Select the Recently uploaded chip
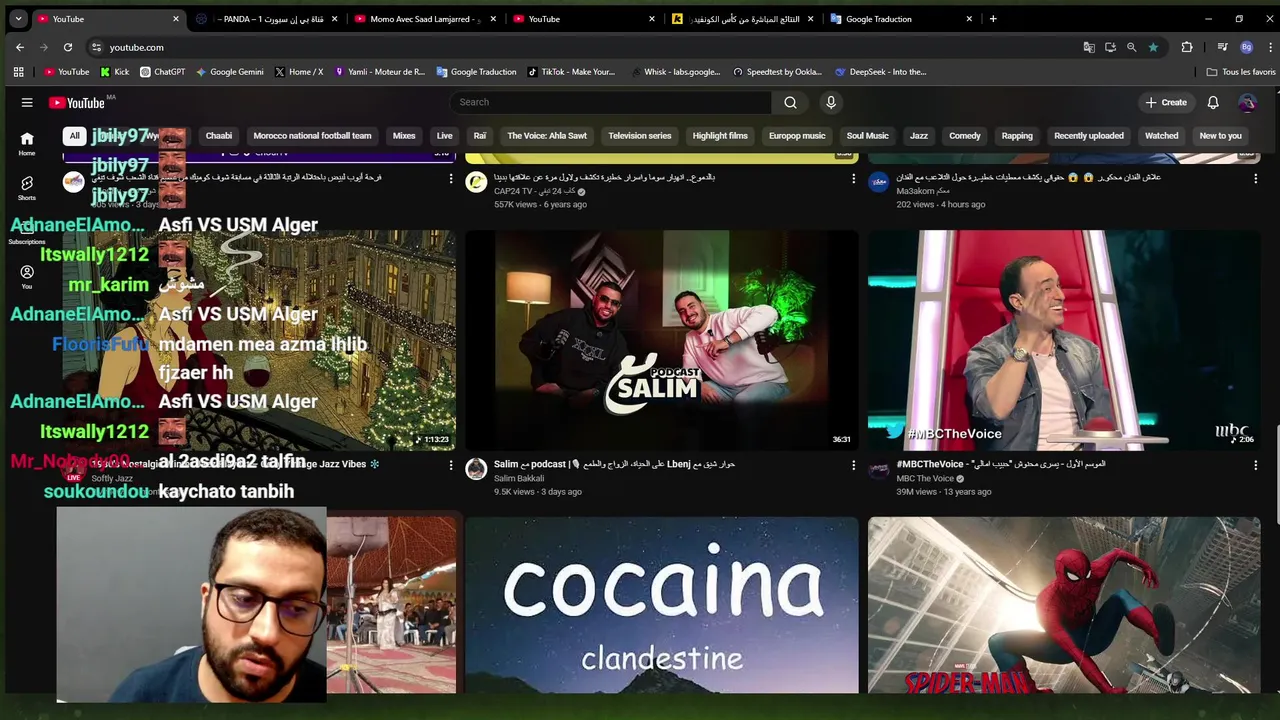This screenshot has height=720, width=1280. [x=1089, y=136]
